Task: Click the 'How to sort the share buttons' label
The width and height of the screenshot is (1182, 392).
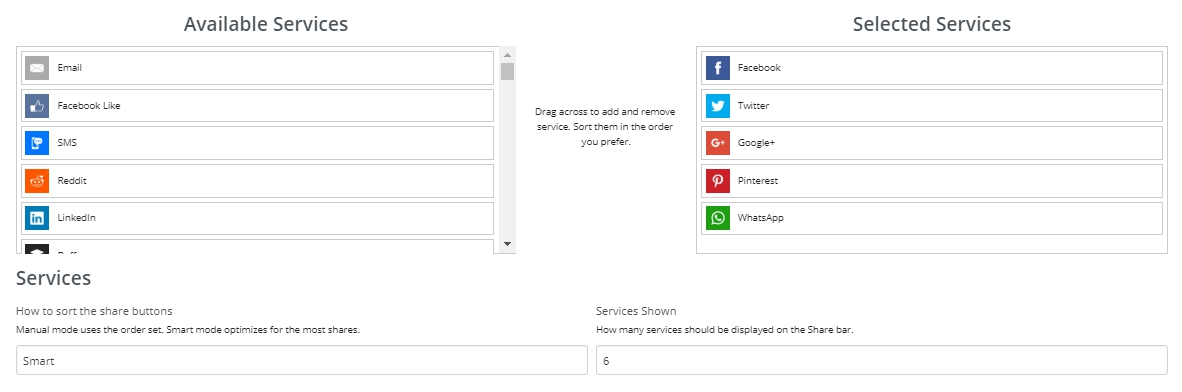Action: pos(94,311)
